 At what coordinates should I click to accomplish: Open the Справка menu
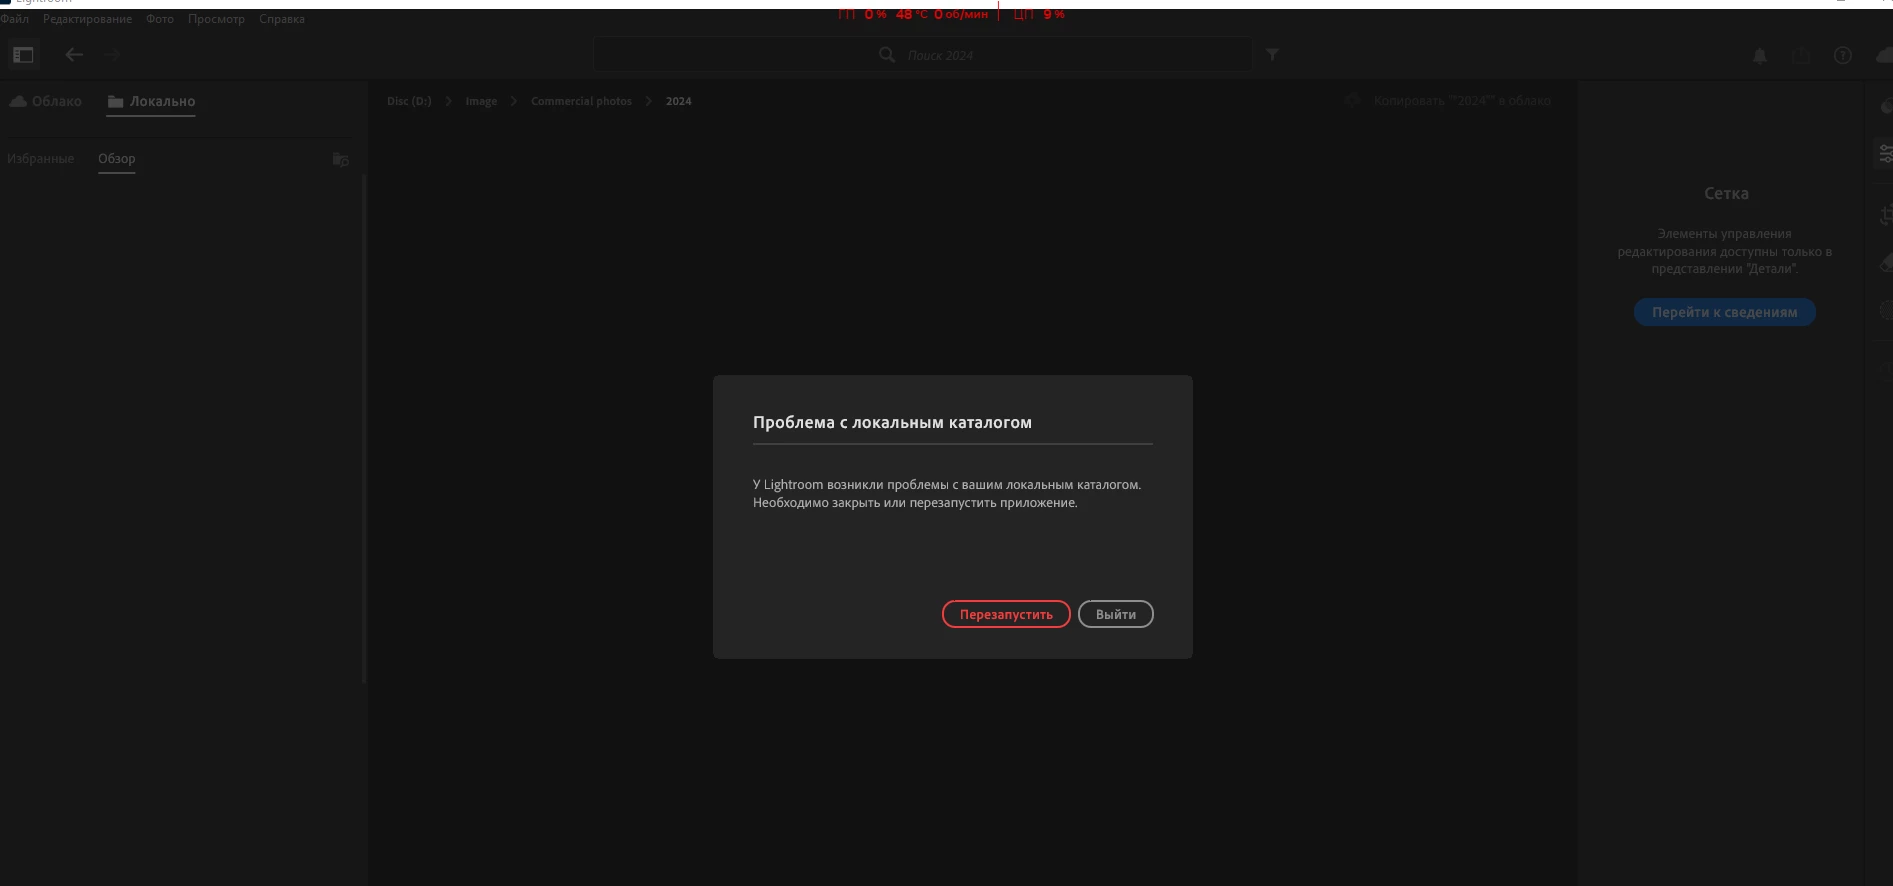click(x=282, y=19)
